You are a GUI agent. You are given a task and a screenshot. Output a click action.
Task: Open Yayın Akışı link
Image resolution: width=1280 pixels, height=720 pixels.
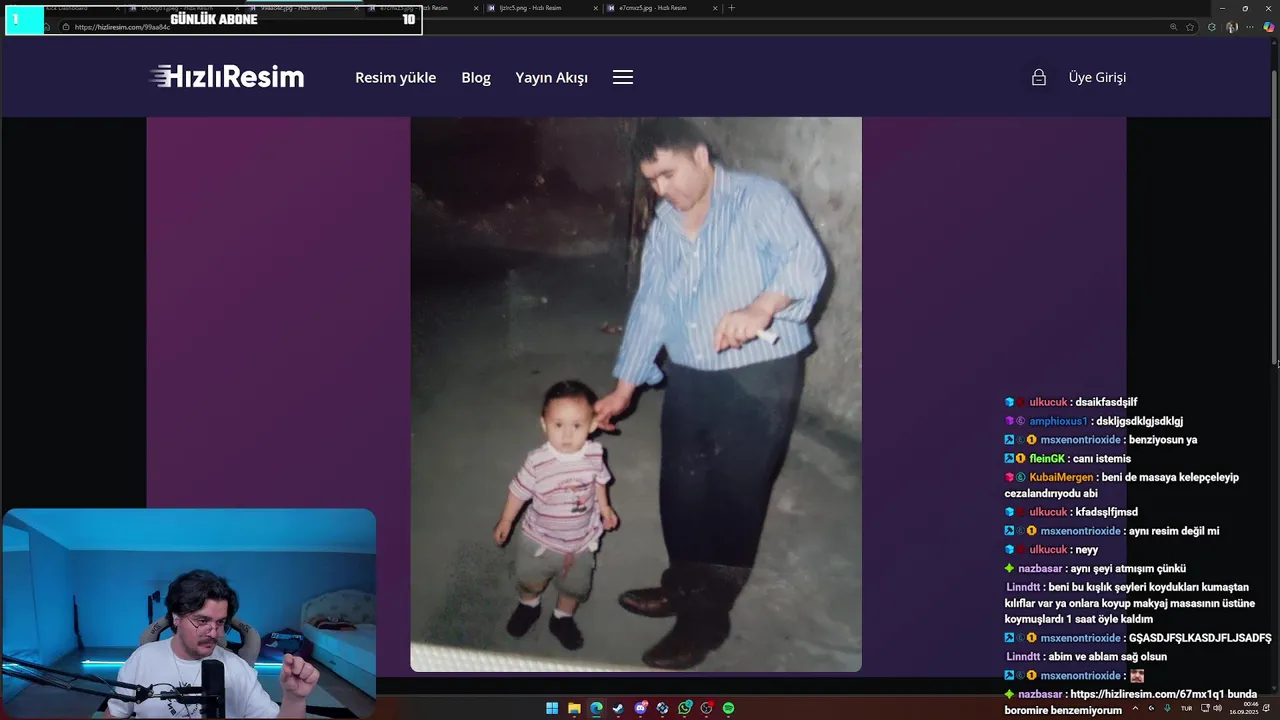click(551, 77)
